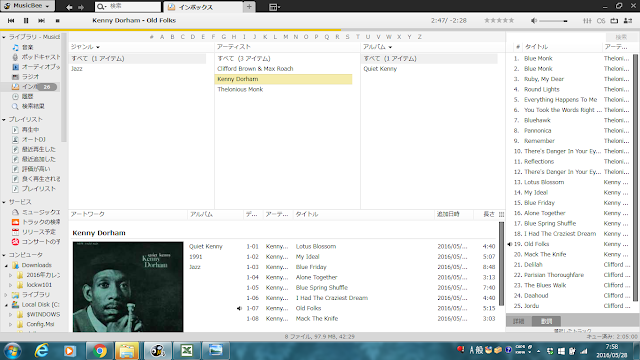Jump to letter T in alphabet bar
This screenshot has height=360, width=640.
358,37
